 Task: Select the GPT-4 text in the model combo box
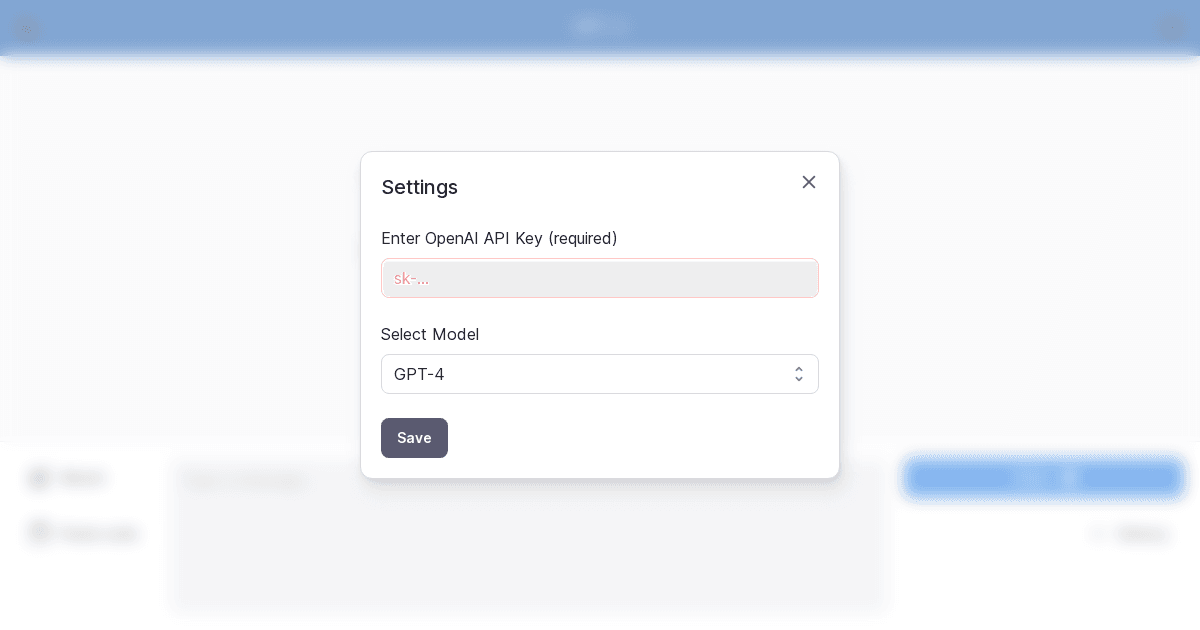[x=419, y=374]
